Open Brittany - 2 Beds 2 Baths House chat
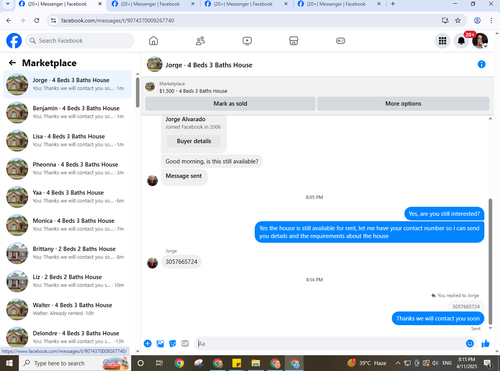 68,253
